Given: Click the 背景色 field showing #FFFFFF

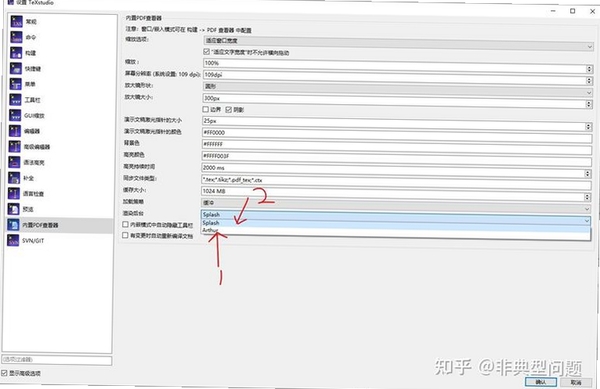Looking at the screenshot, I should (x=397, y=147).
